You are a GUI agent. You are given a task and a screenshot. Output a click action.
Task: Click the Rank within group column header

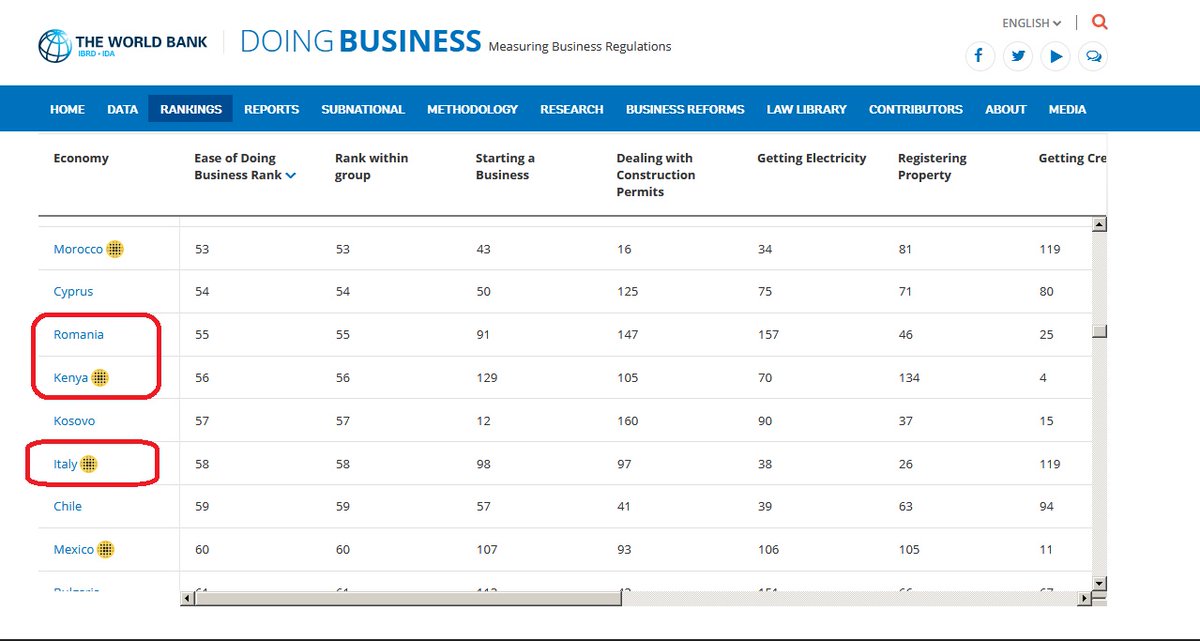[371, 166]
